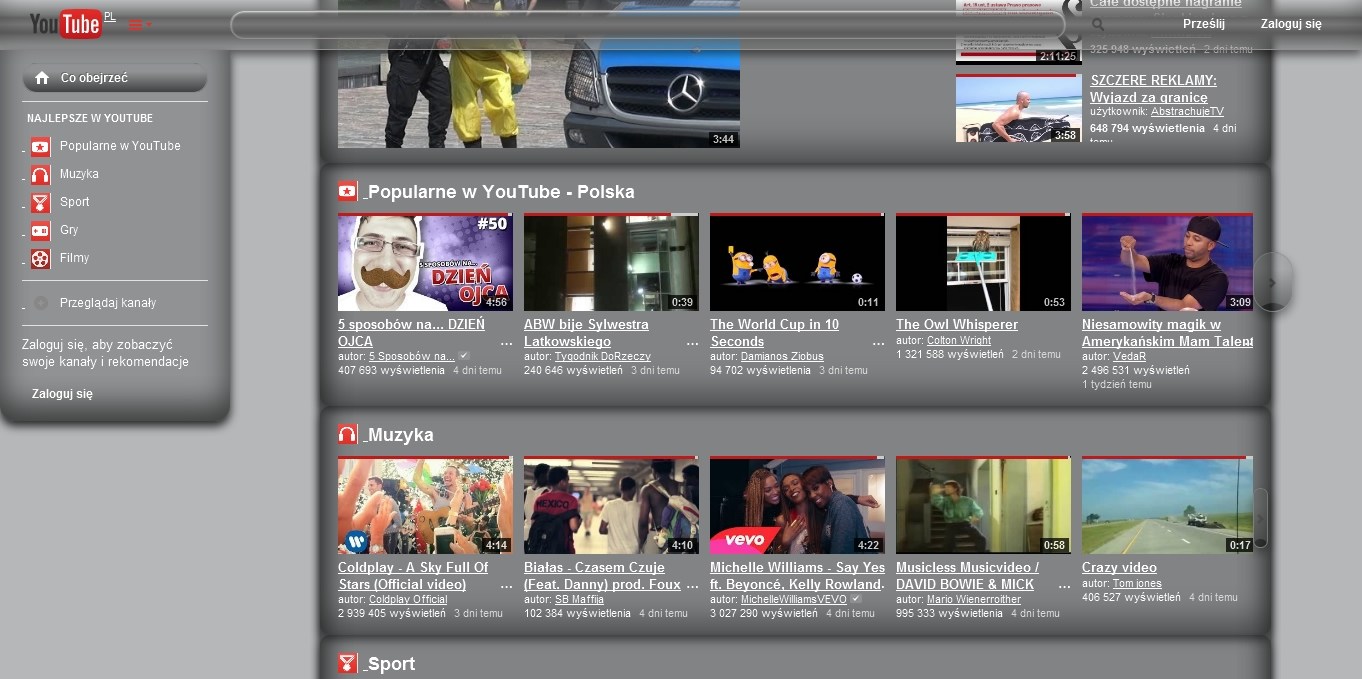The height and width of the screenshot is (679, 1362).
Task: Play the minions World Cup thumbnail
Action: [x=797, y=262]
